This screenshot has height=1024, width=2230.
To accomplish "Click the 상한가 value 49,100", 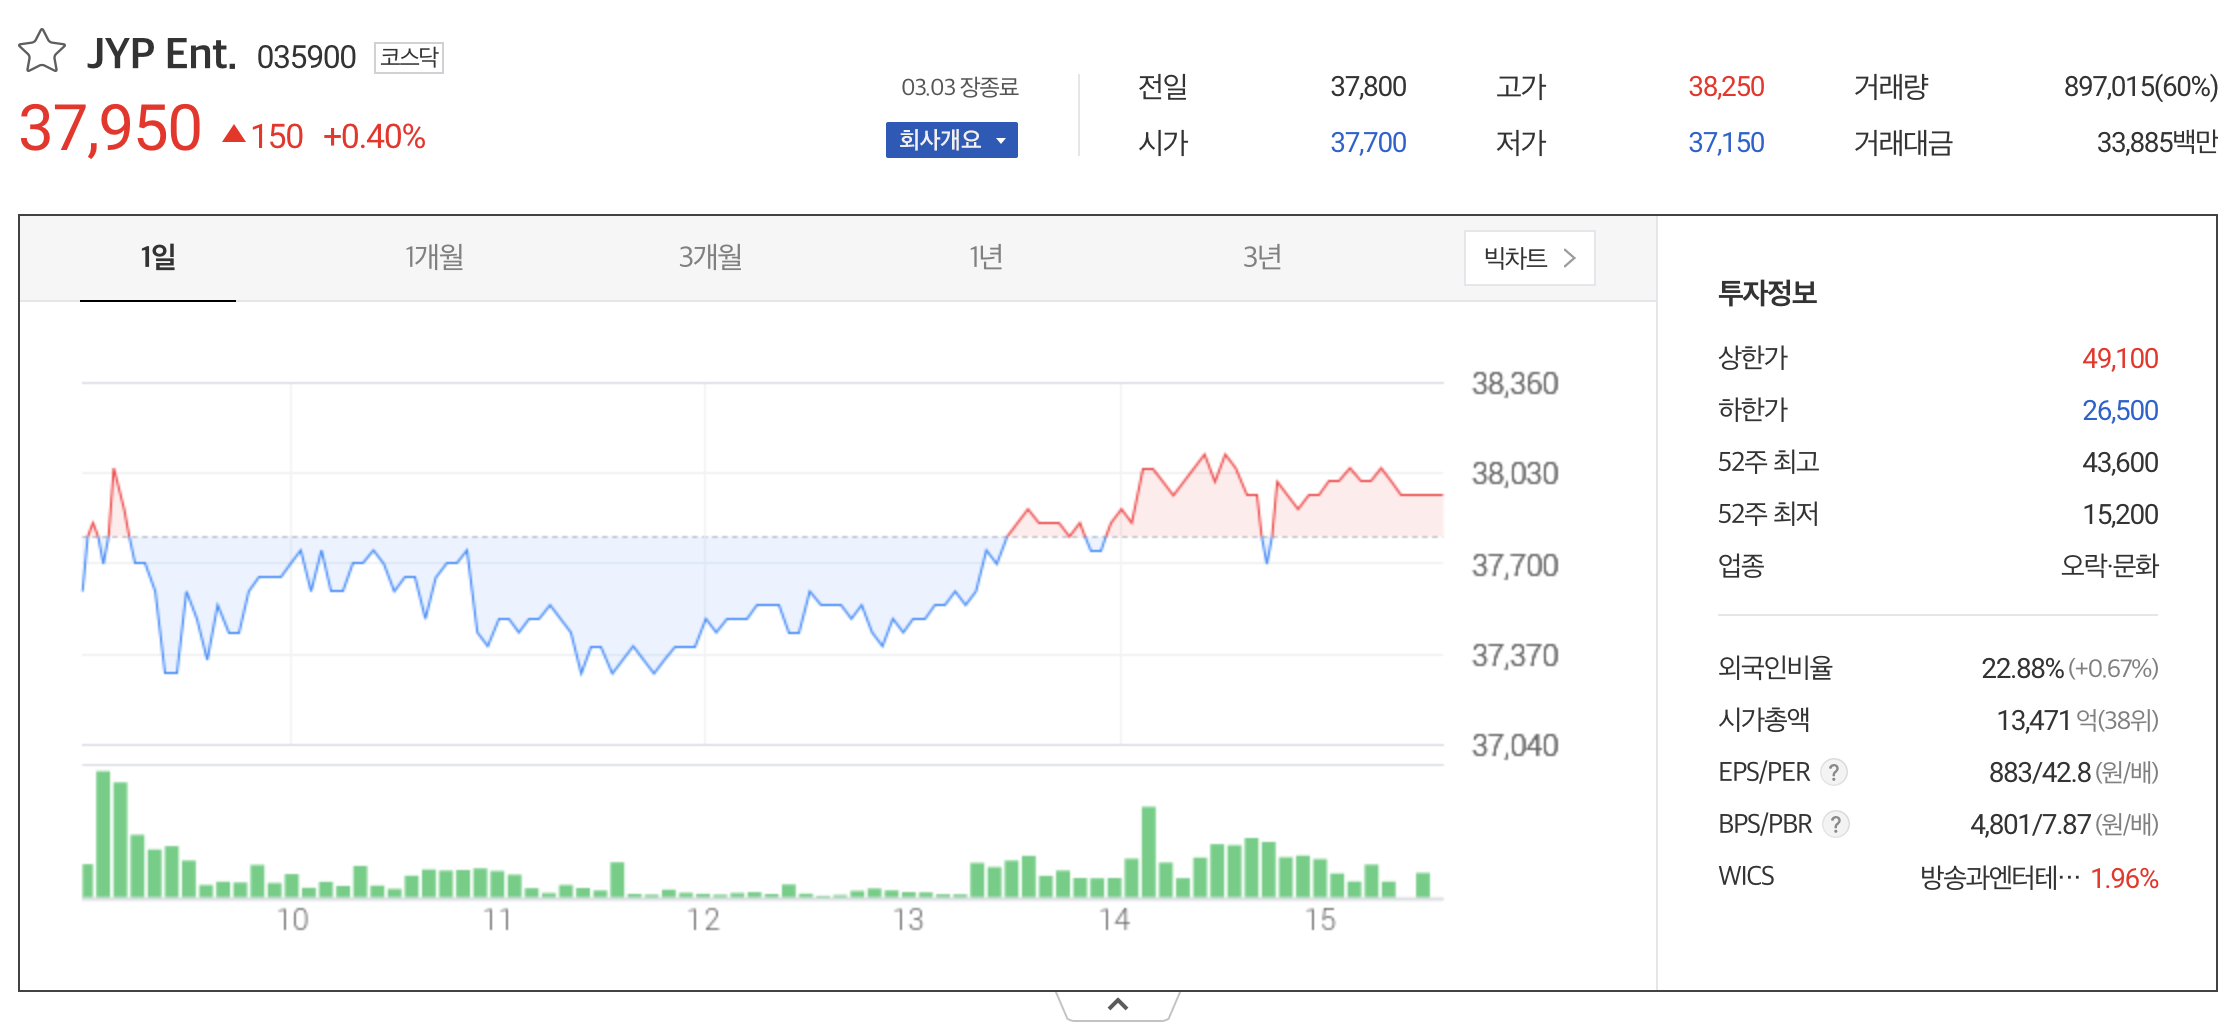I will tap(2120, 358).
